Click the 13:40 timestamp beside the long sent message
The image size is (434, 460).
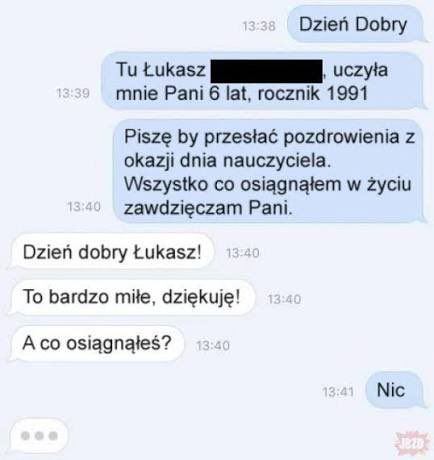(84, 207)
